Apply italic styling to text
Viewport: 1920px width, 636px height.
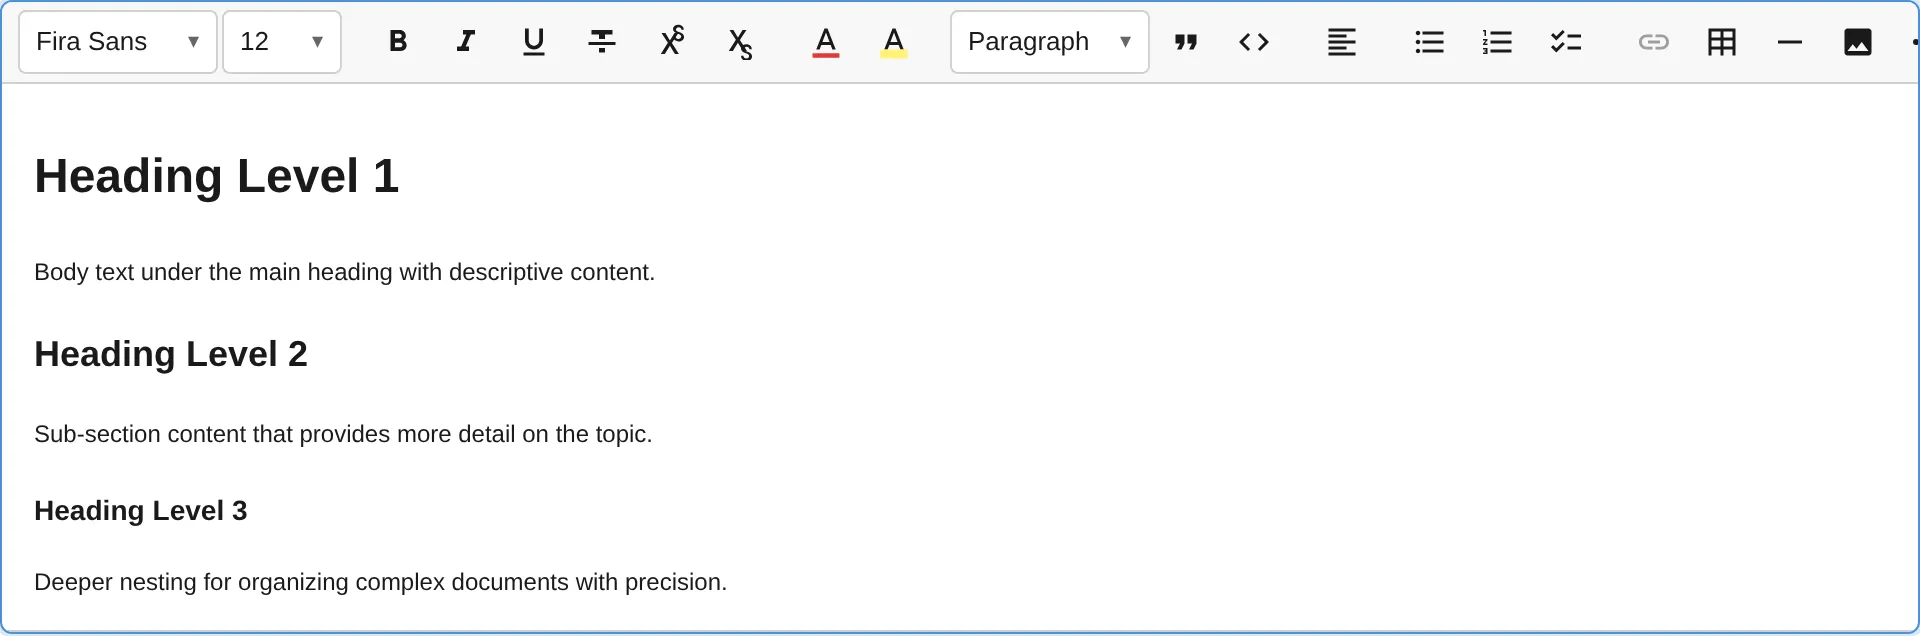(466, 42)
